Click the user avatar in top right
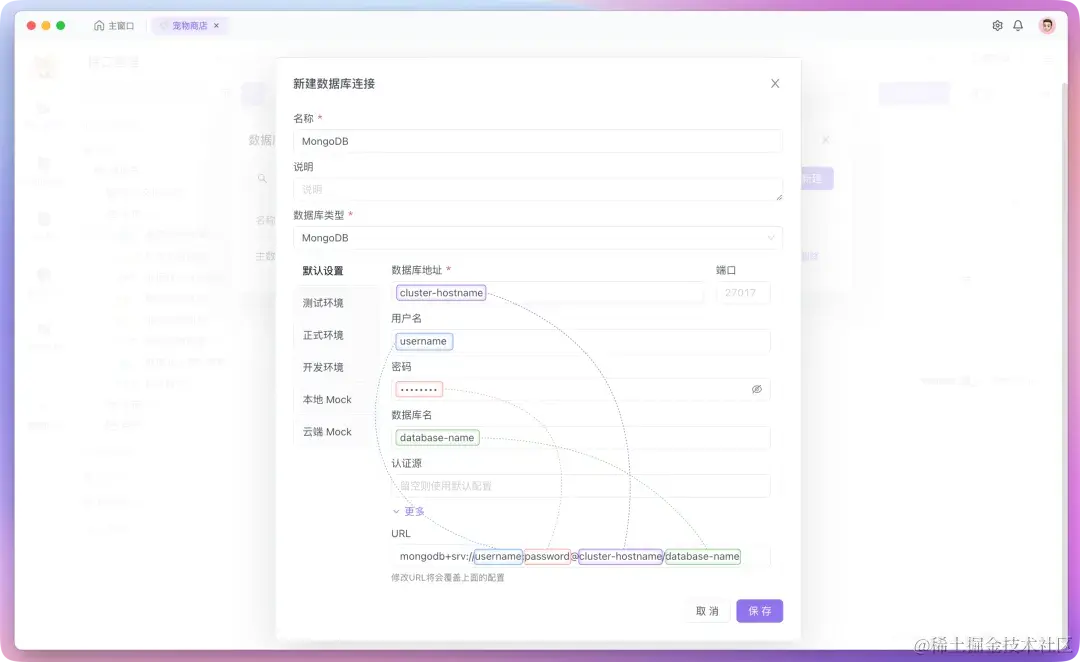Viewport: 1080px width, 662px height. point(1047,25)
